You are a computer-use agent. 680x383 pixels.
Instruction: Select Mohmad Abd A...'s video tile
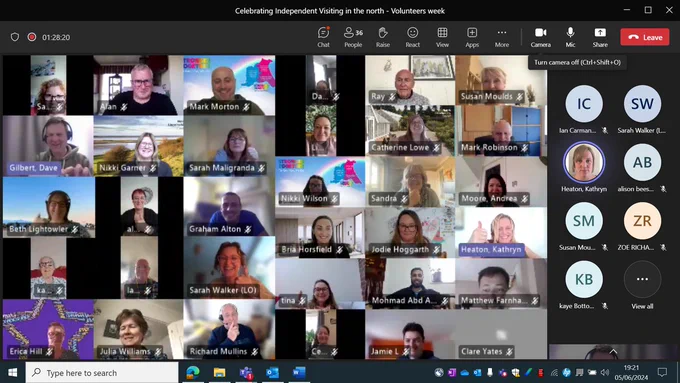pyautogui.click(x=410, y=284)
